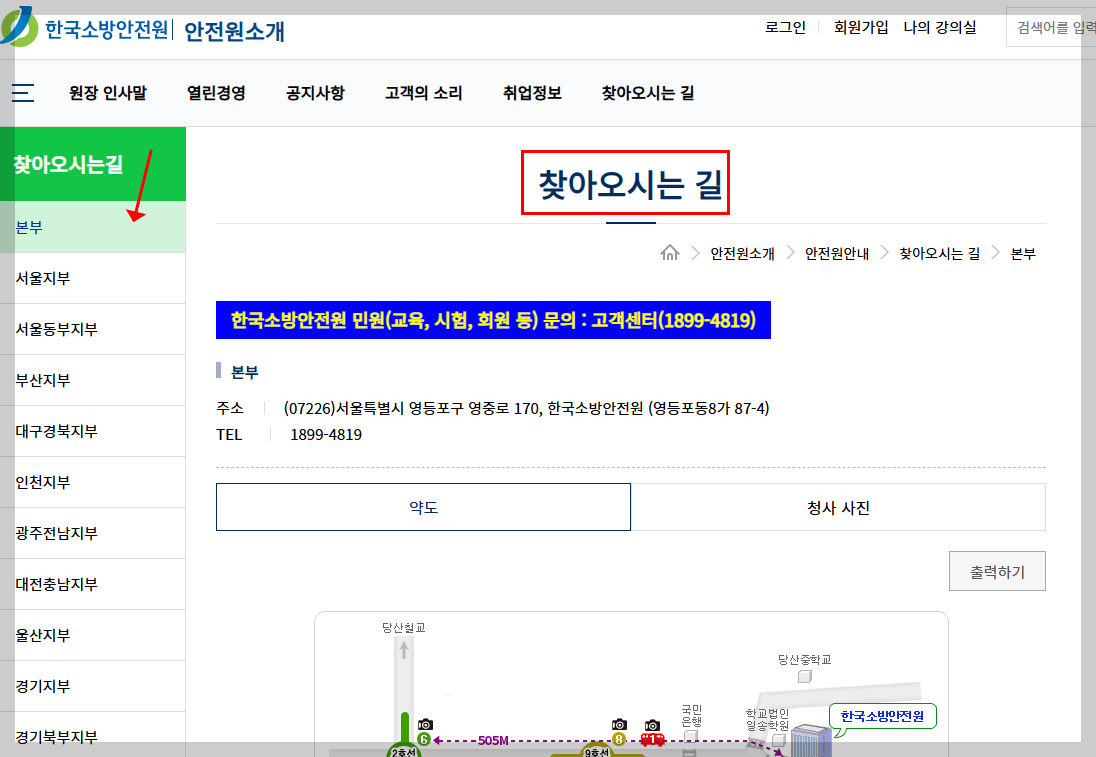Select 대전충남지부 in the sidebar
Viewport: 1096px width, 757px height.
[x=92, y=584]
